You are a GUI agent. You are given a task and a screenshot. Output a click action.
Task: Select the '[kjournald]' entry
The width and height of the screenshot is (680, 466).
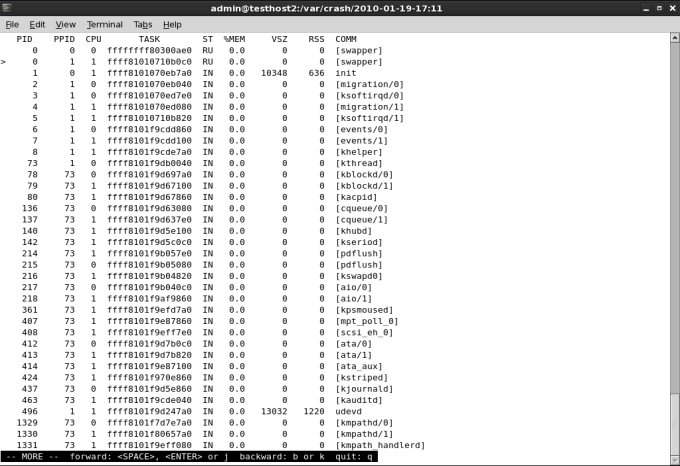click(364, 388)
